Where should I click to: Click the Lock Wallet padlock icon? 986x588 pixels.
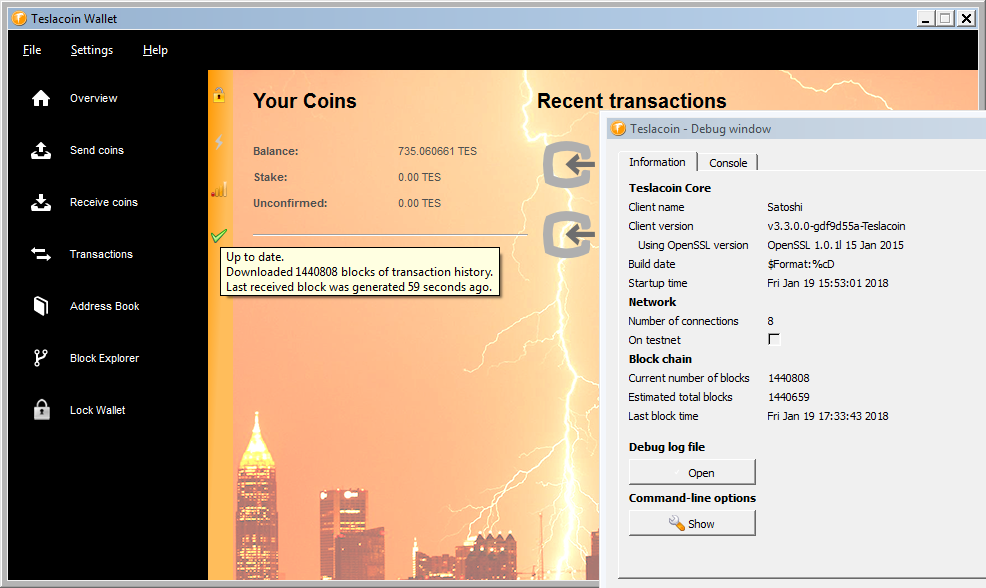tap(42, 409)
